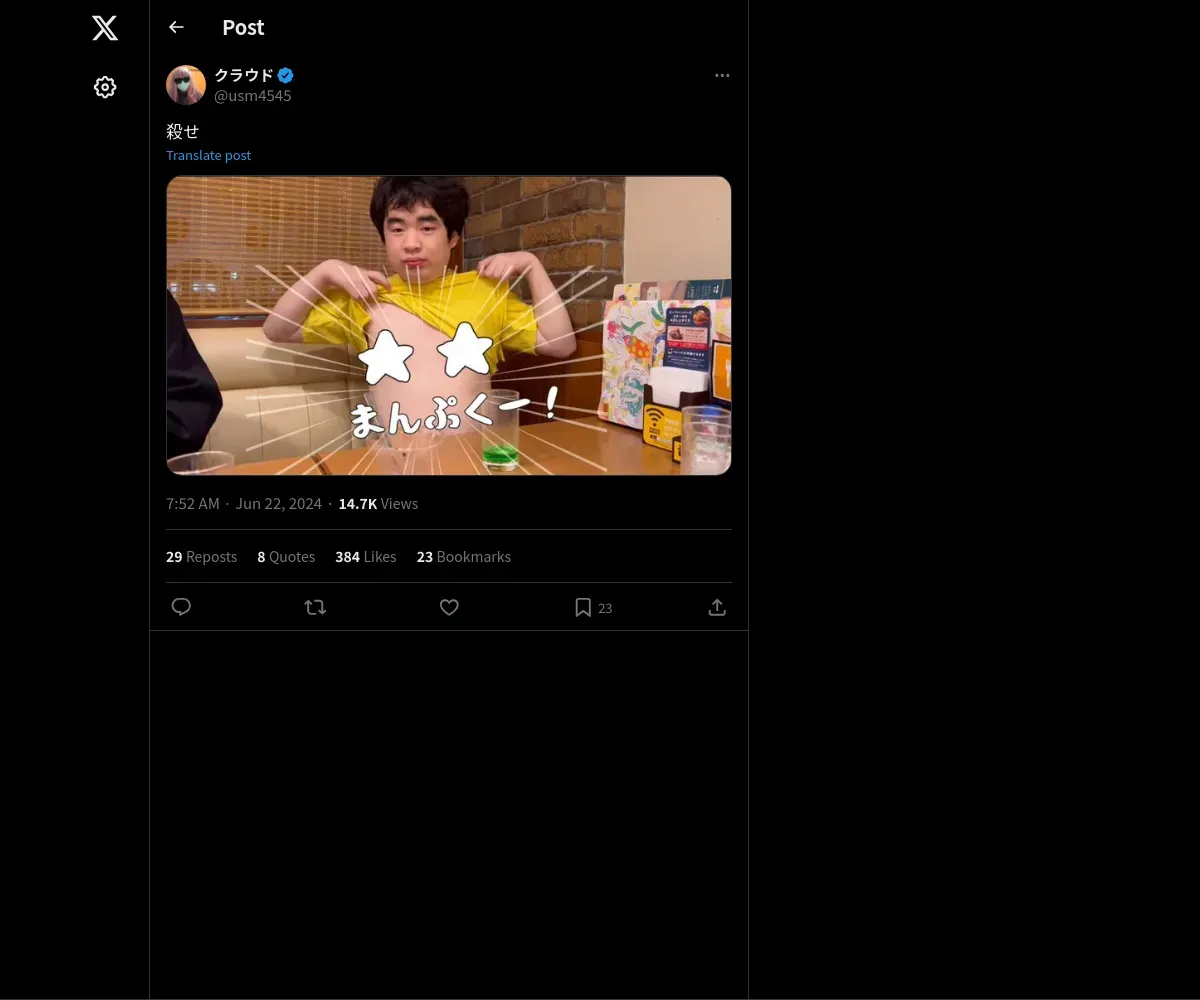View the 29 Reposts list
Screen dimensions: 1200x1000
201,556
